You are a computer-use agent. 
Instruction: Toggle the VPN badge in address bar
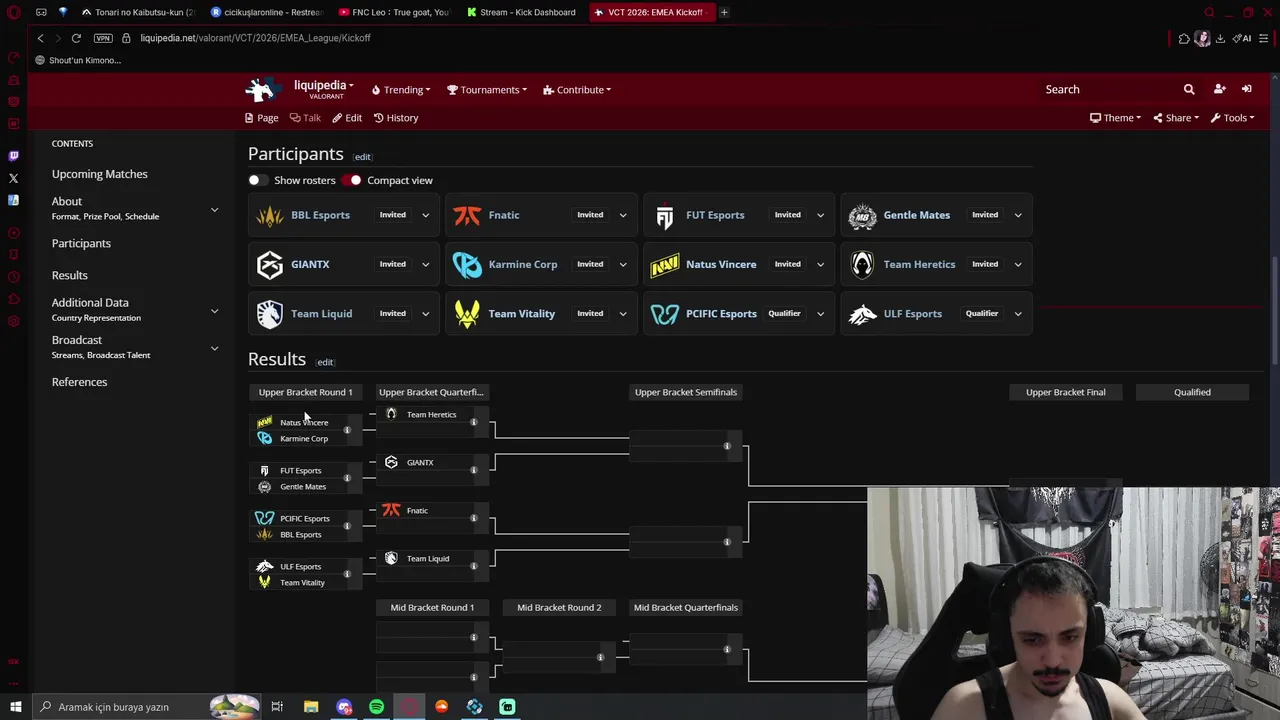[103, 38]
